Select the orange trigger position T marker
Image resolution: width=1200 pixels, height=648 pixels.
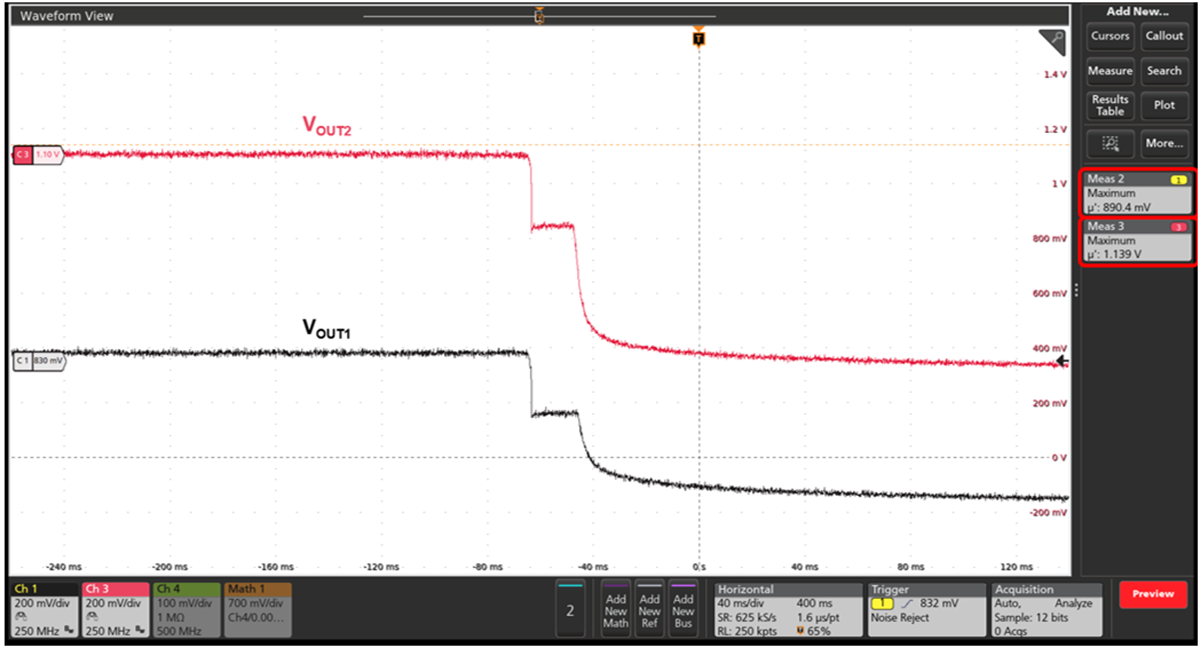point(699,38)
